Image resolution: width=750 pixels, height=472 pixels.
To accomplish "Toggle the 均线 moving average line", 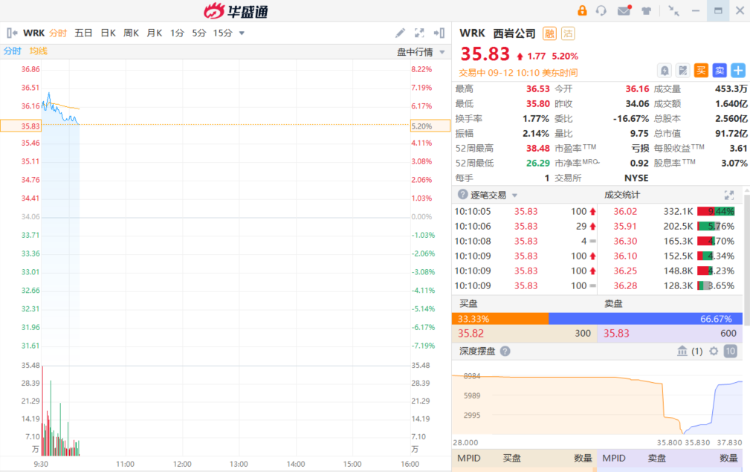I will click(38, 51).
